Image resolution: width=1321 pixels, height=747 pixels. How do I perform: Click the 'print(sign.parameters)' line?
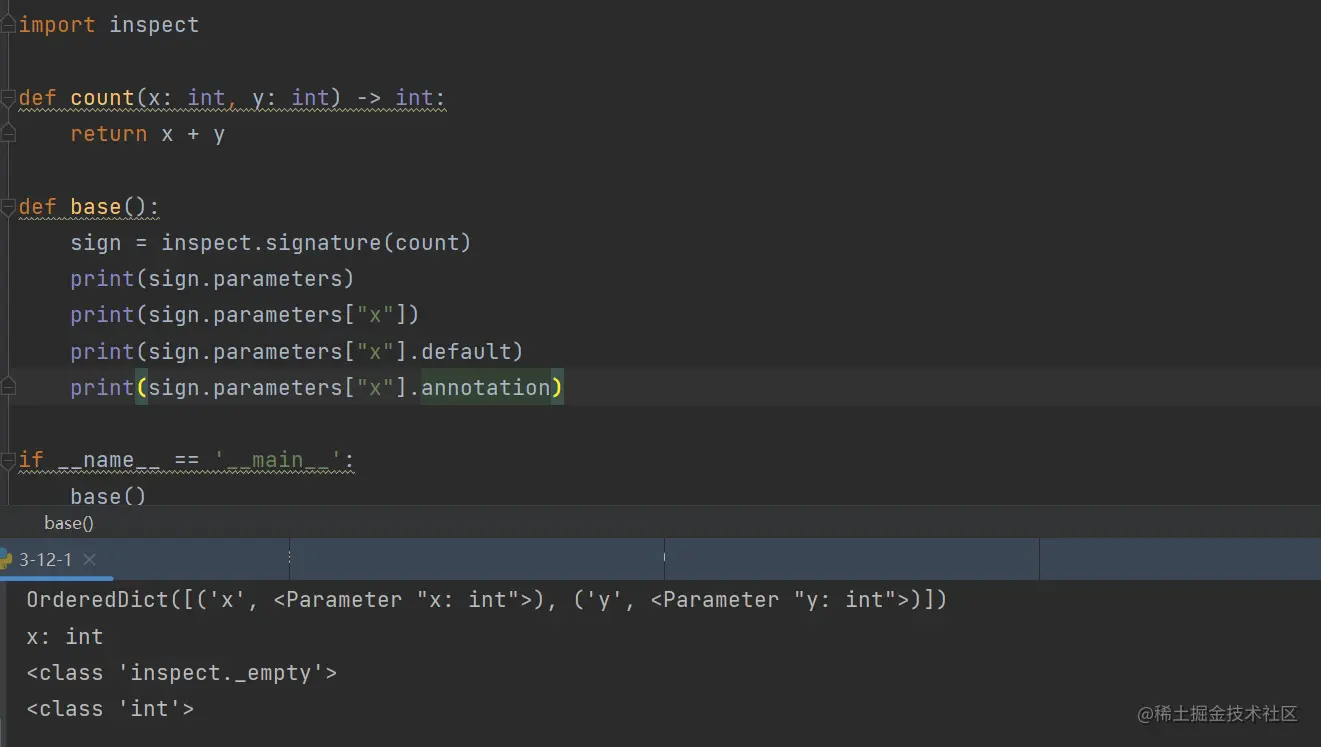tap(212, 279)
